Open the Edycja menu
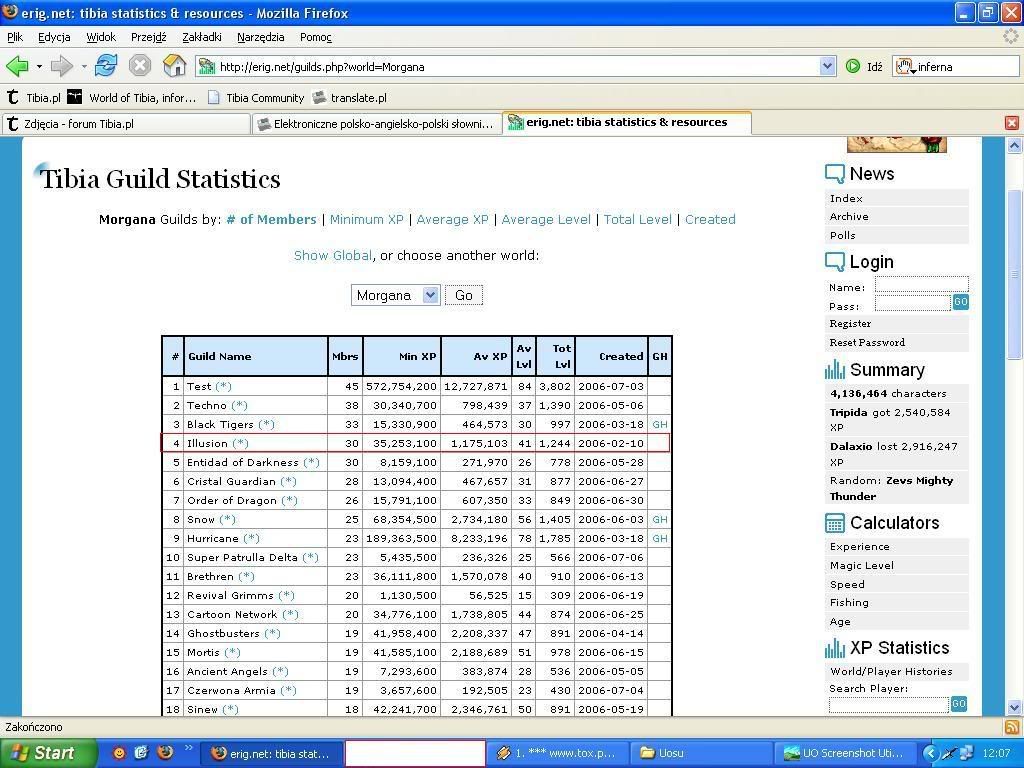The height and width of the screenshot is (768, 1024). [x=54, y=37]
